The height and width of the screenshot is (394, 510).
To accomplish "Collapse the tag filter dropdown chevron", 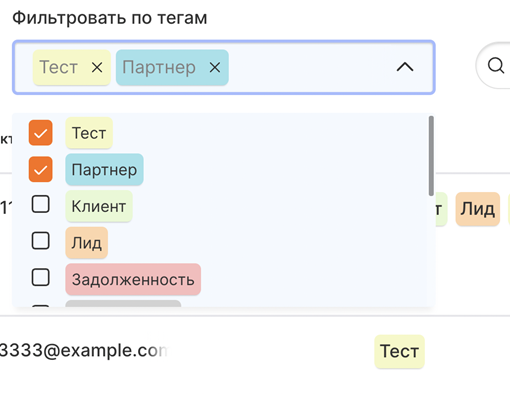I will pyautogui.click(x=405, y=67).
